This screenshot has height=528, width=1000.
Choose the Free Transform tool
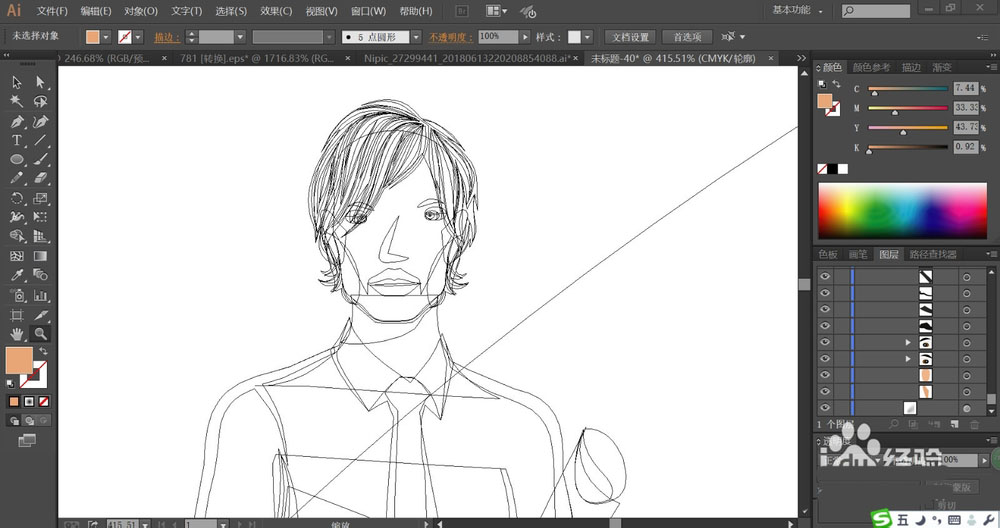coord(40,217)
